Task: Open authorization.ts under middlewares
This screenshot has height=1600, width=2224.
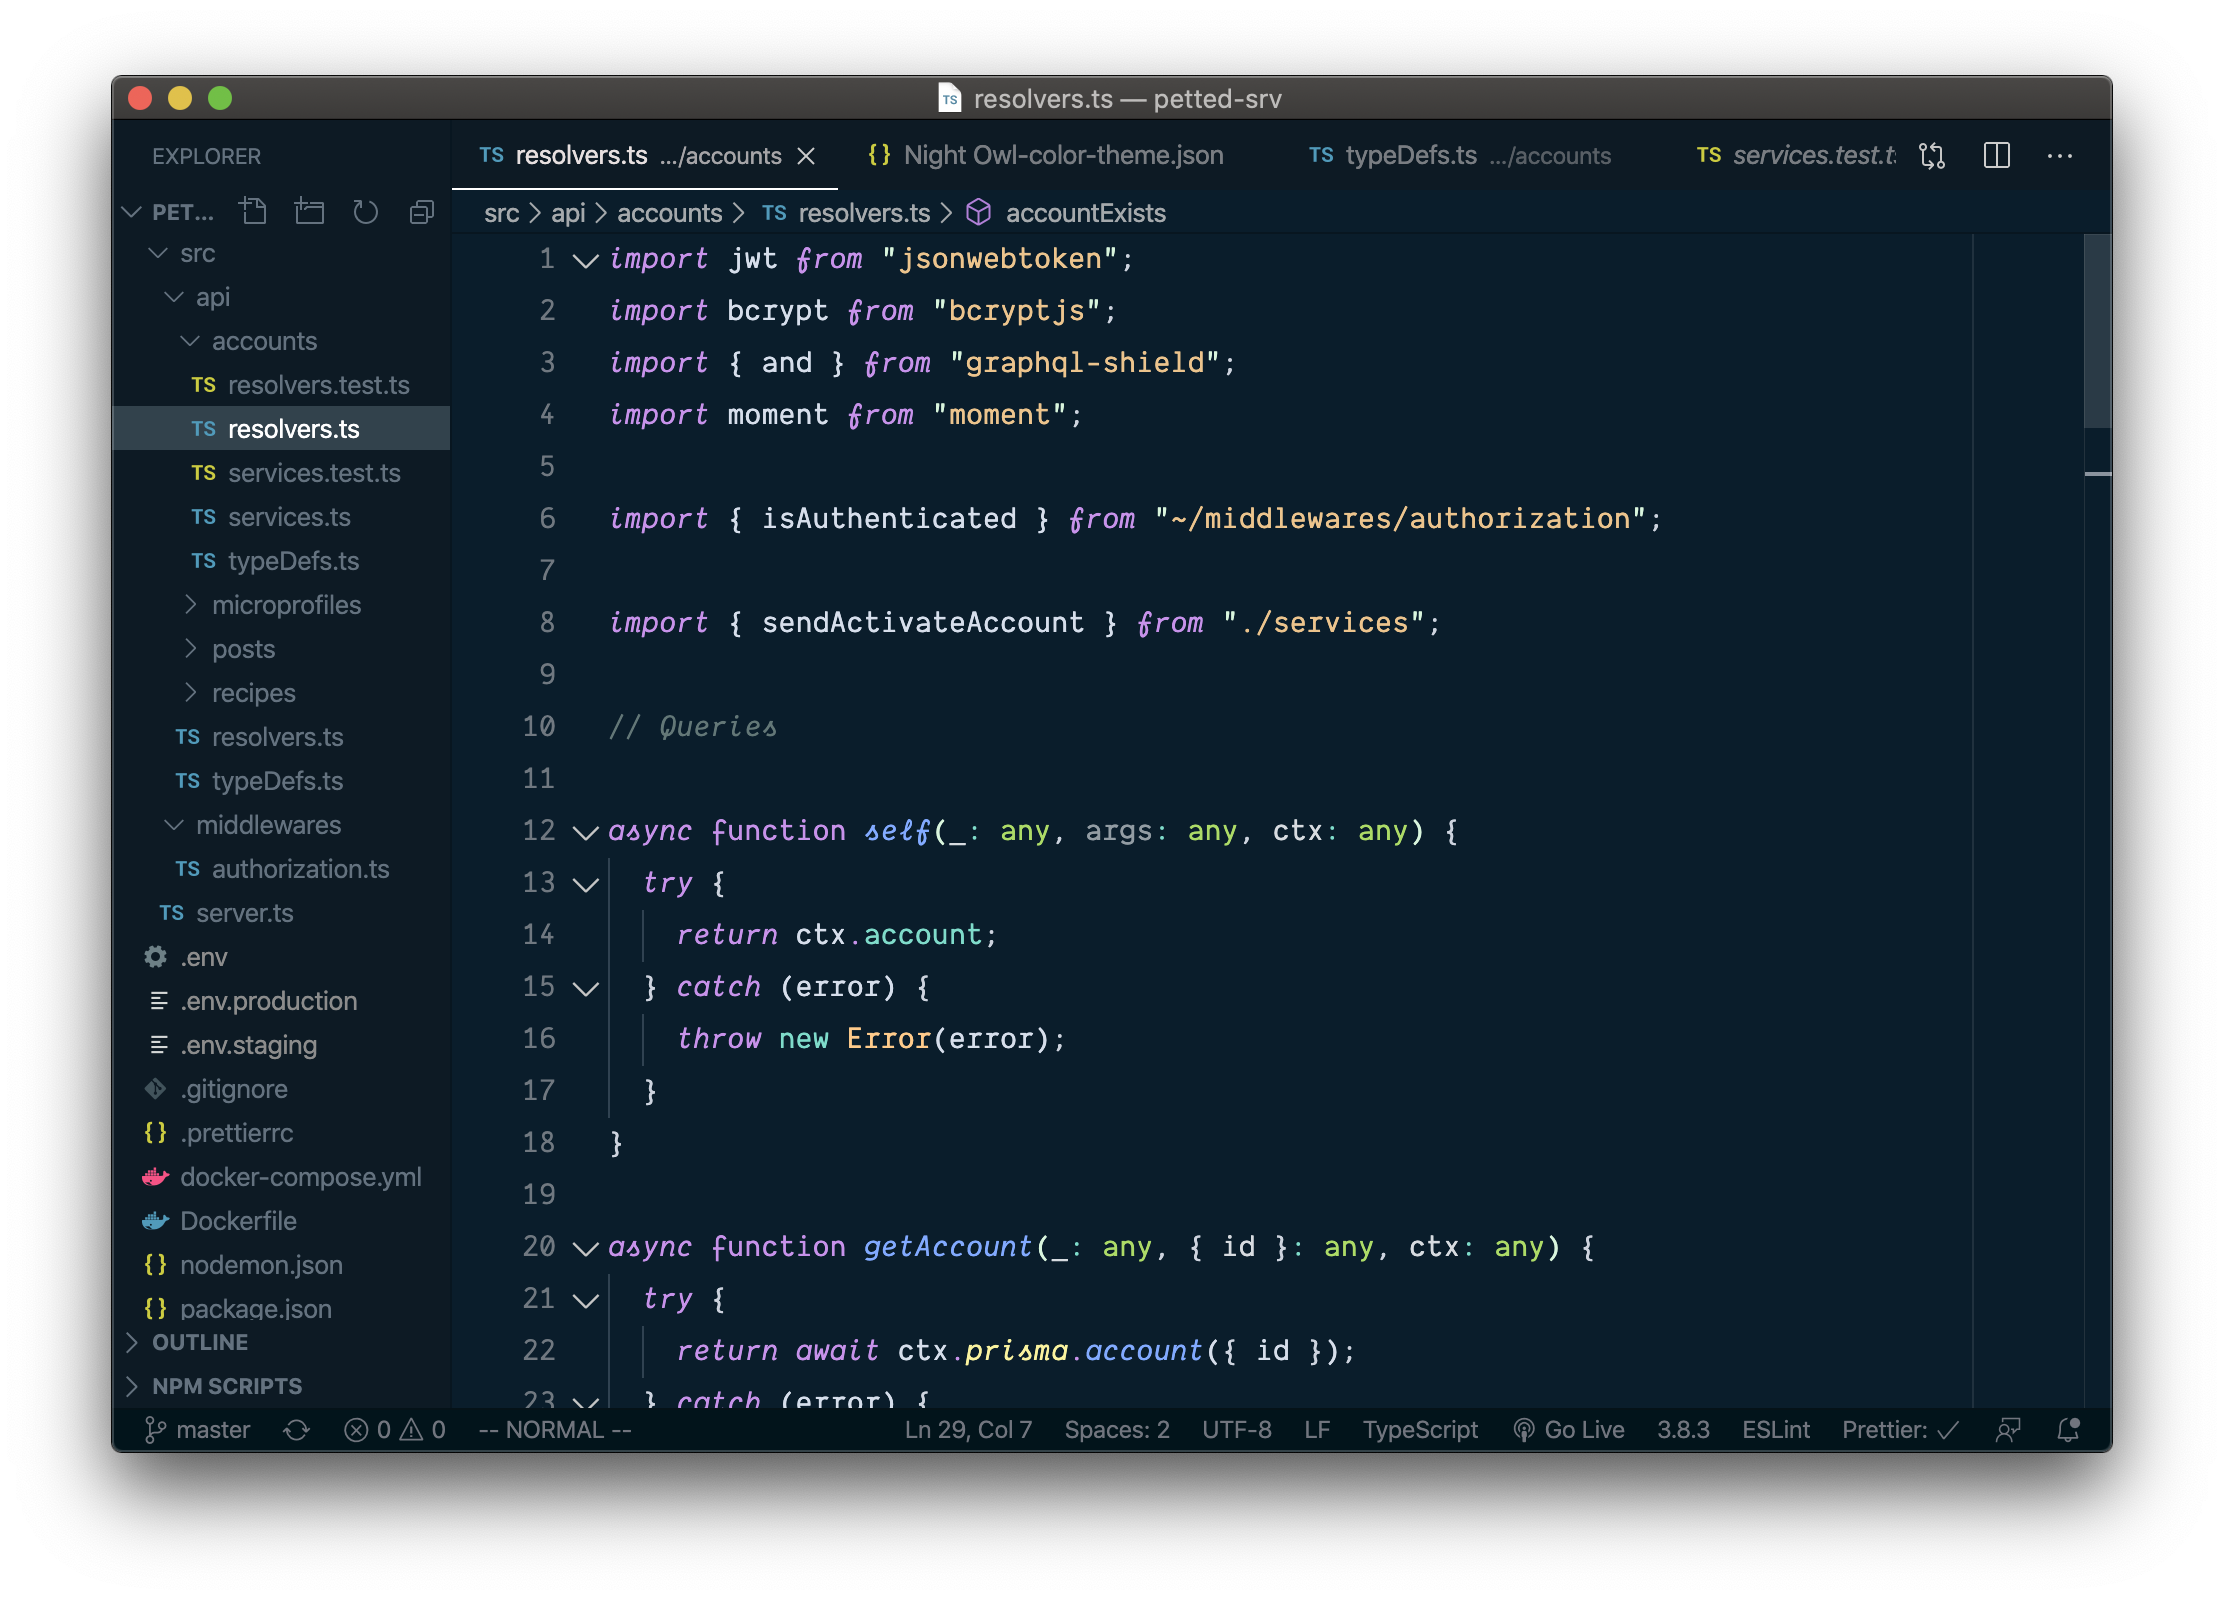Action: [x=282, y=869]
